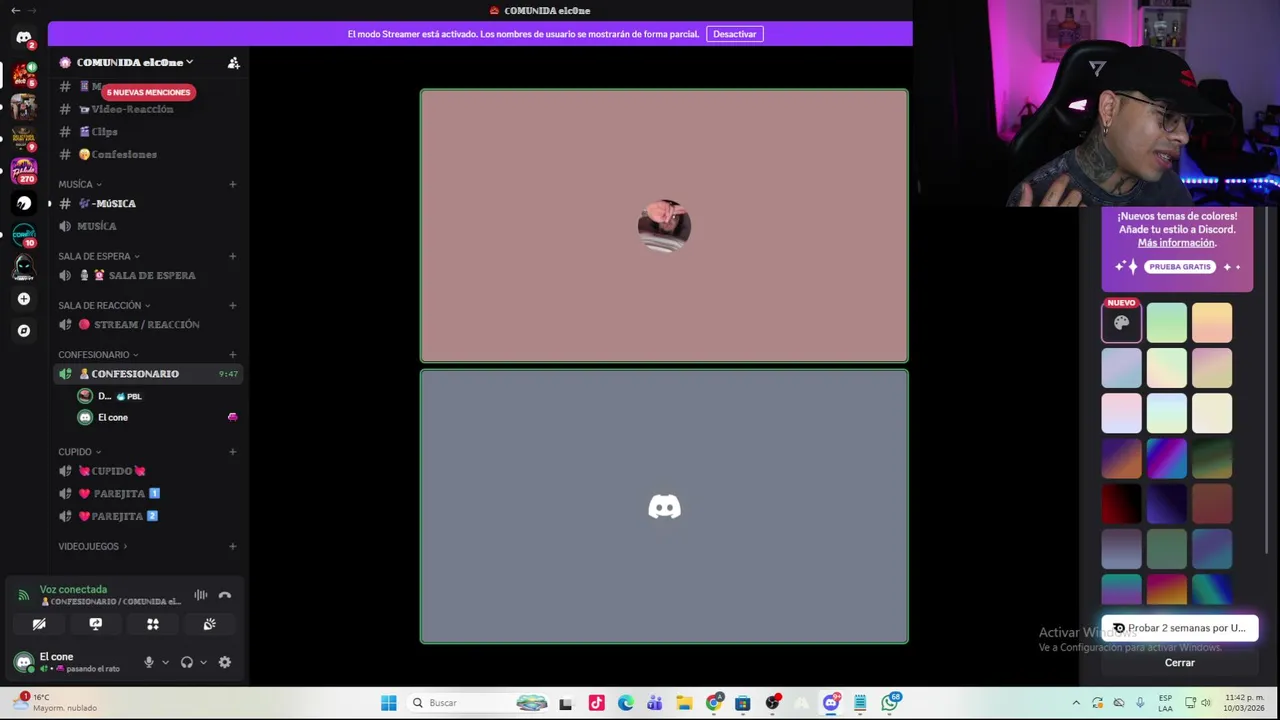Open TikTok from the taskbar
The height and width of the screenshot is (720, 1280).
597,703
